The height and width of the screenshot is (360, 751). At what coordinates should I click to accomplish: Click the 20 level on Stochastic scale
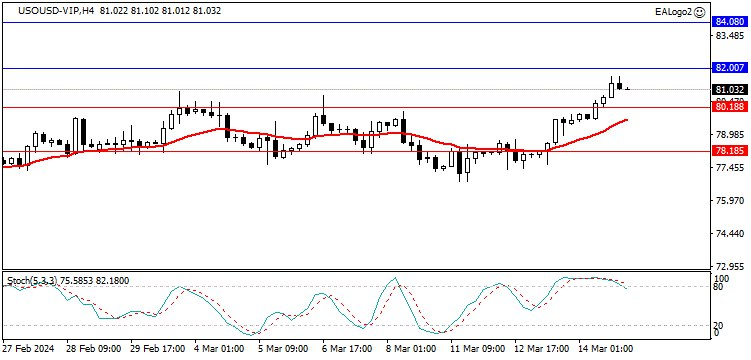point(719,326)
